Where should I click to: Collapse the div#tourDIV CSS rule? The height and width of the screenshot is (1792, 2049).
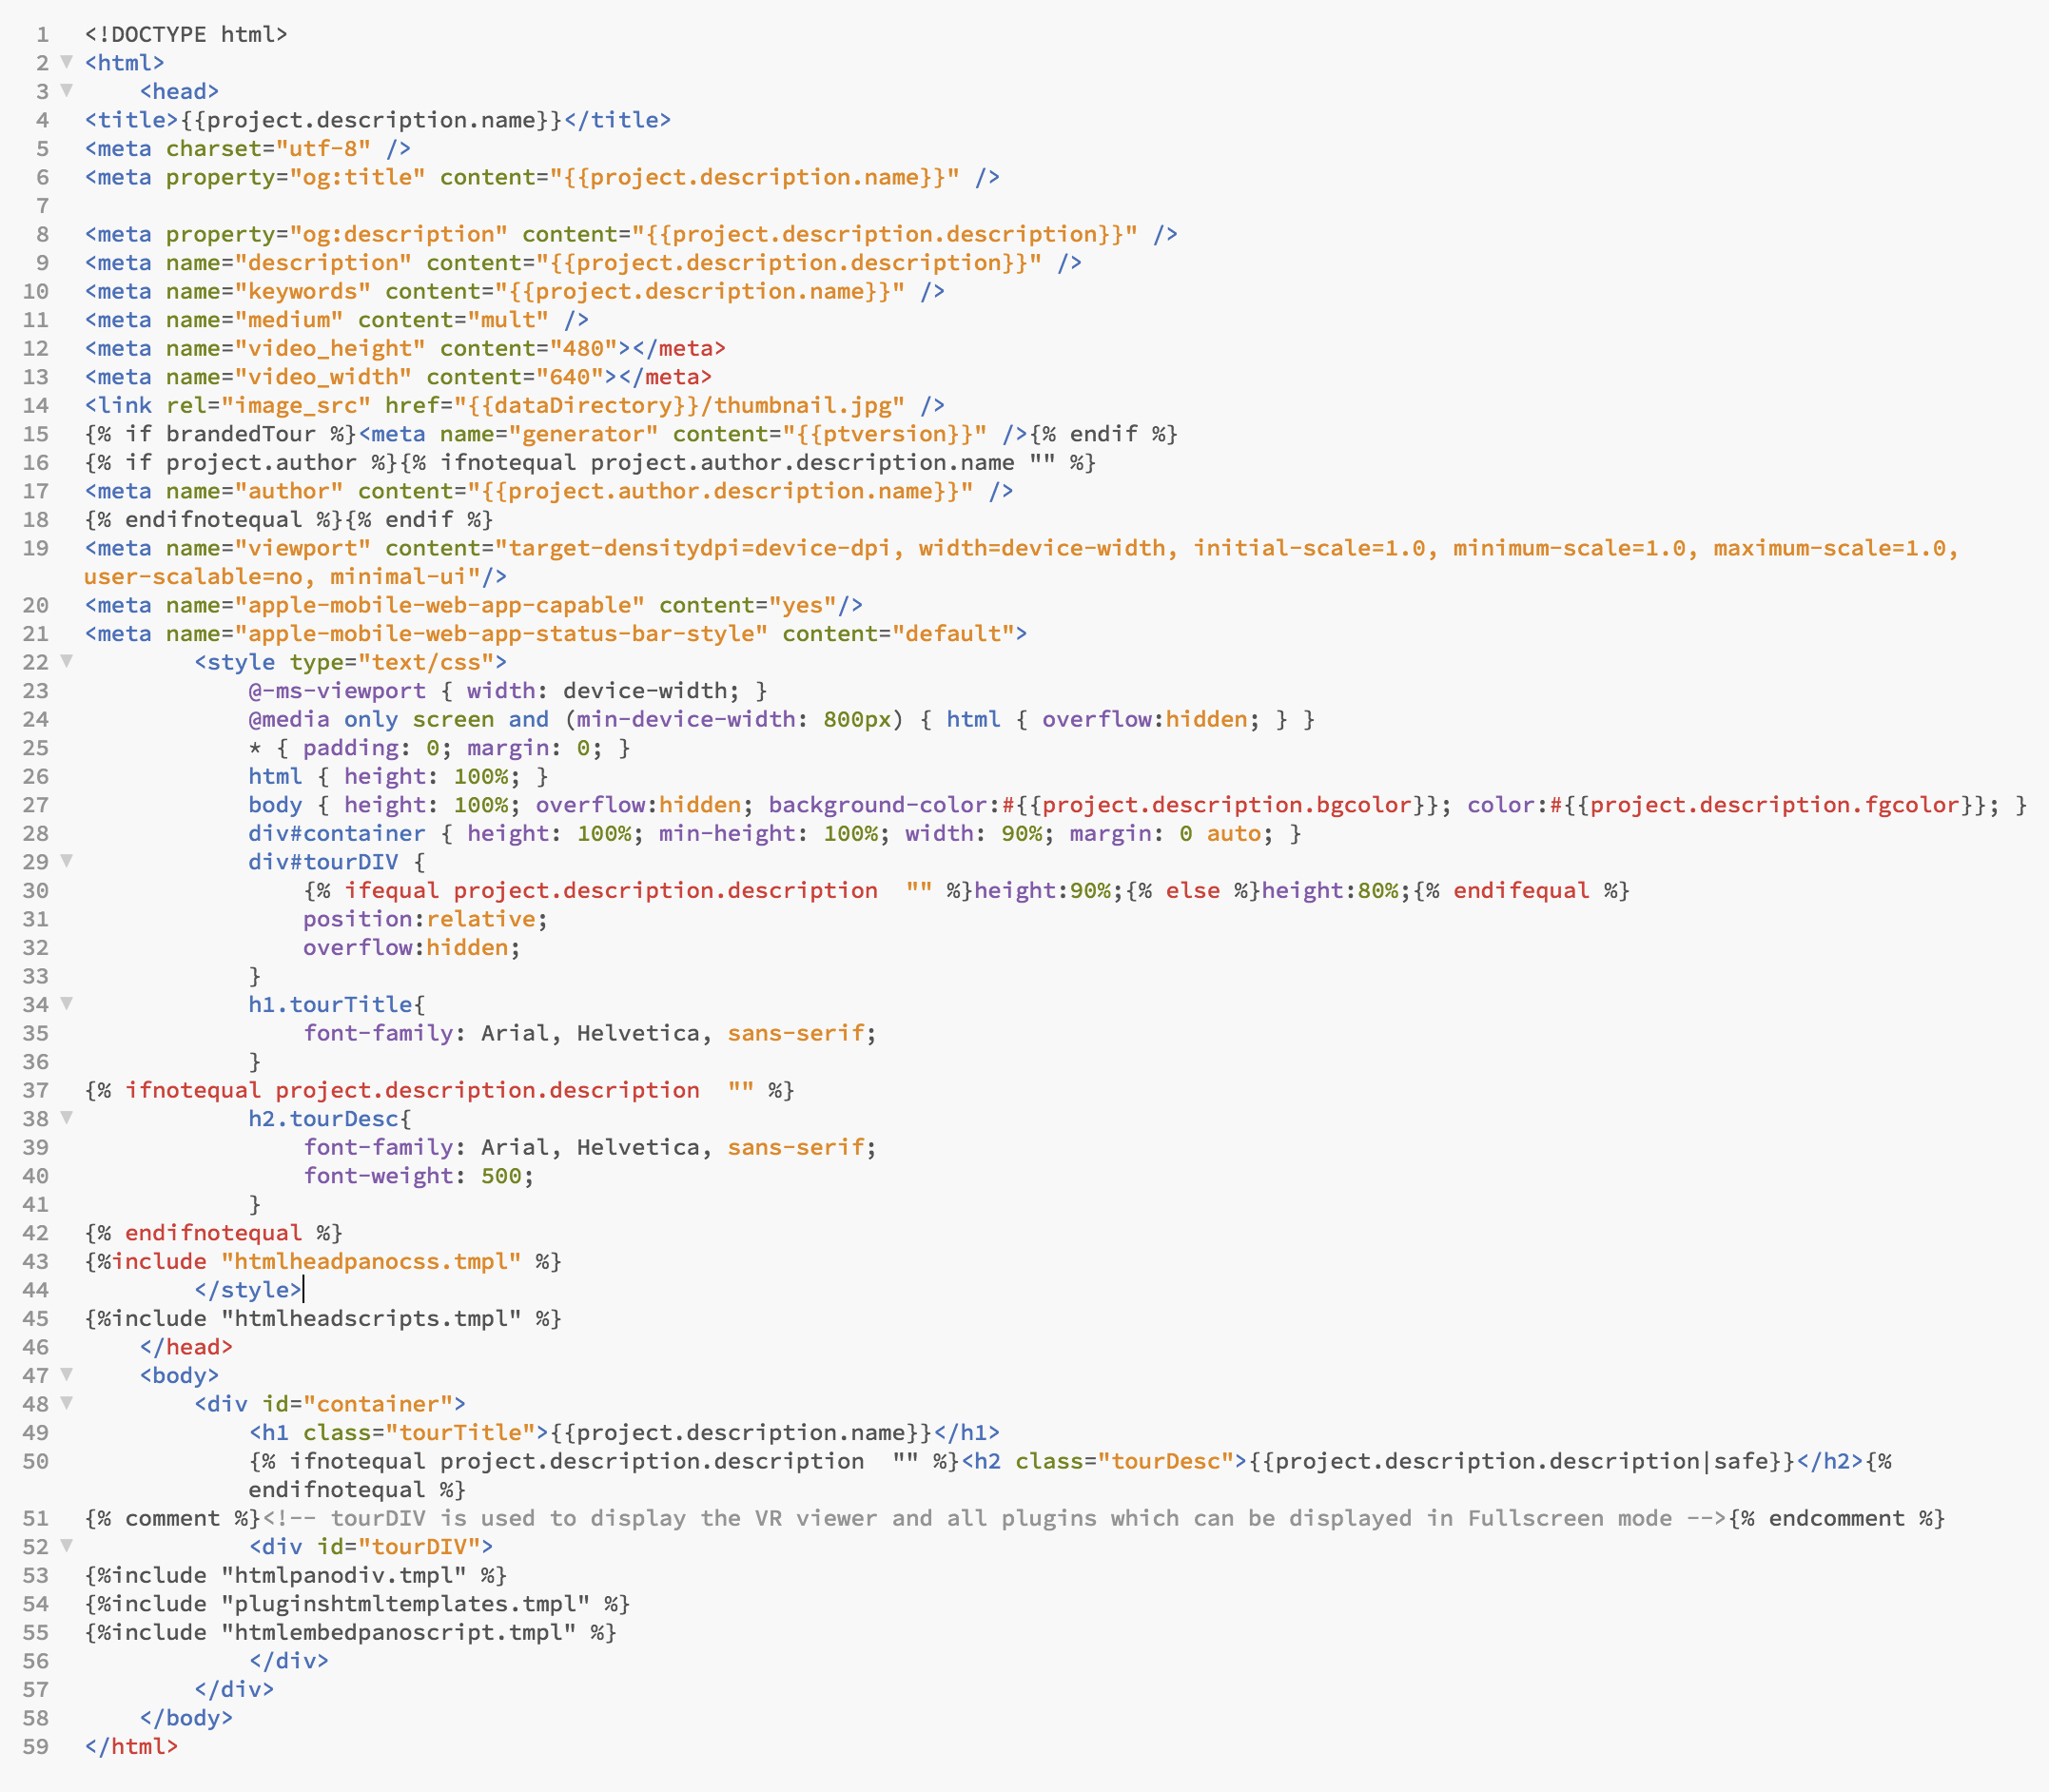point(66,860)
